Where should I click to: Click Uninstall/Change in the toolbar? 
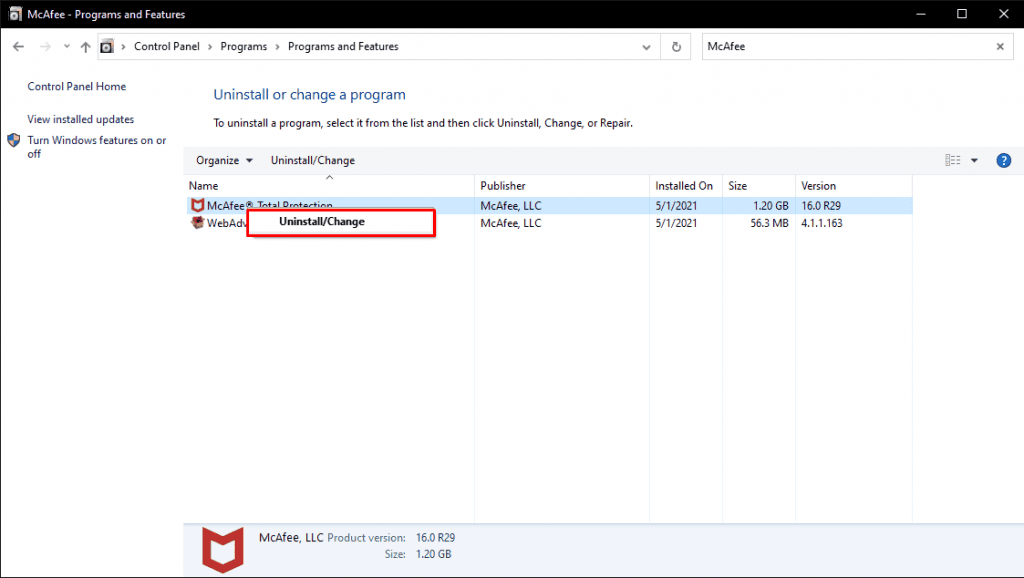click(313, 160)
